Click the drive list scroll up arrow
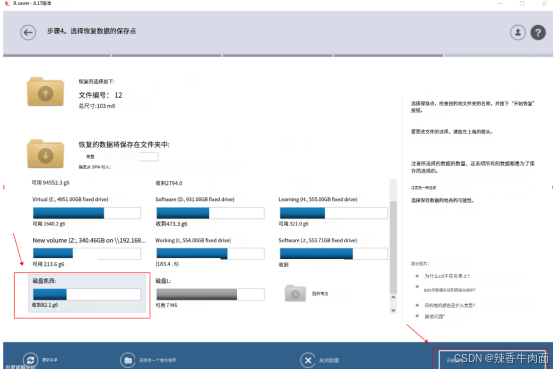 [x=393, y=297]
